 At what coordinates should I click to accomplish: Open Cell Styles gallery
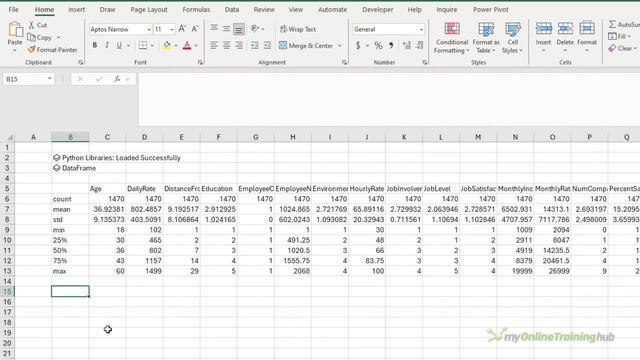click(512, 38)
